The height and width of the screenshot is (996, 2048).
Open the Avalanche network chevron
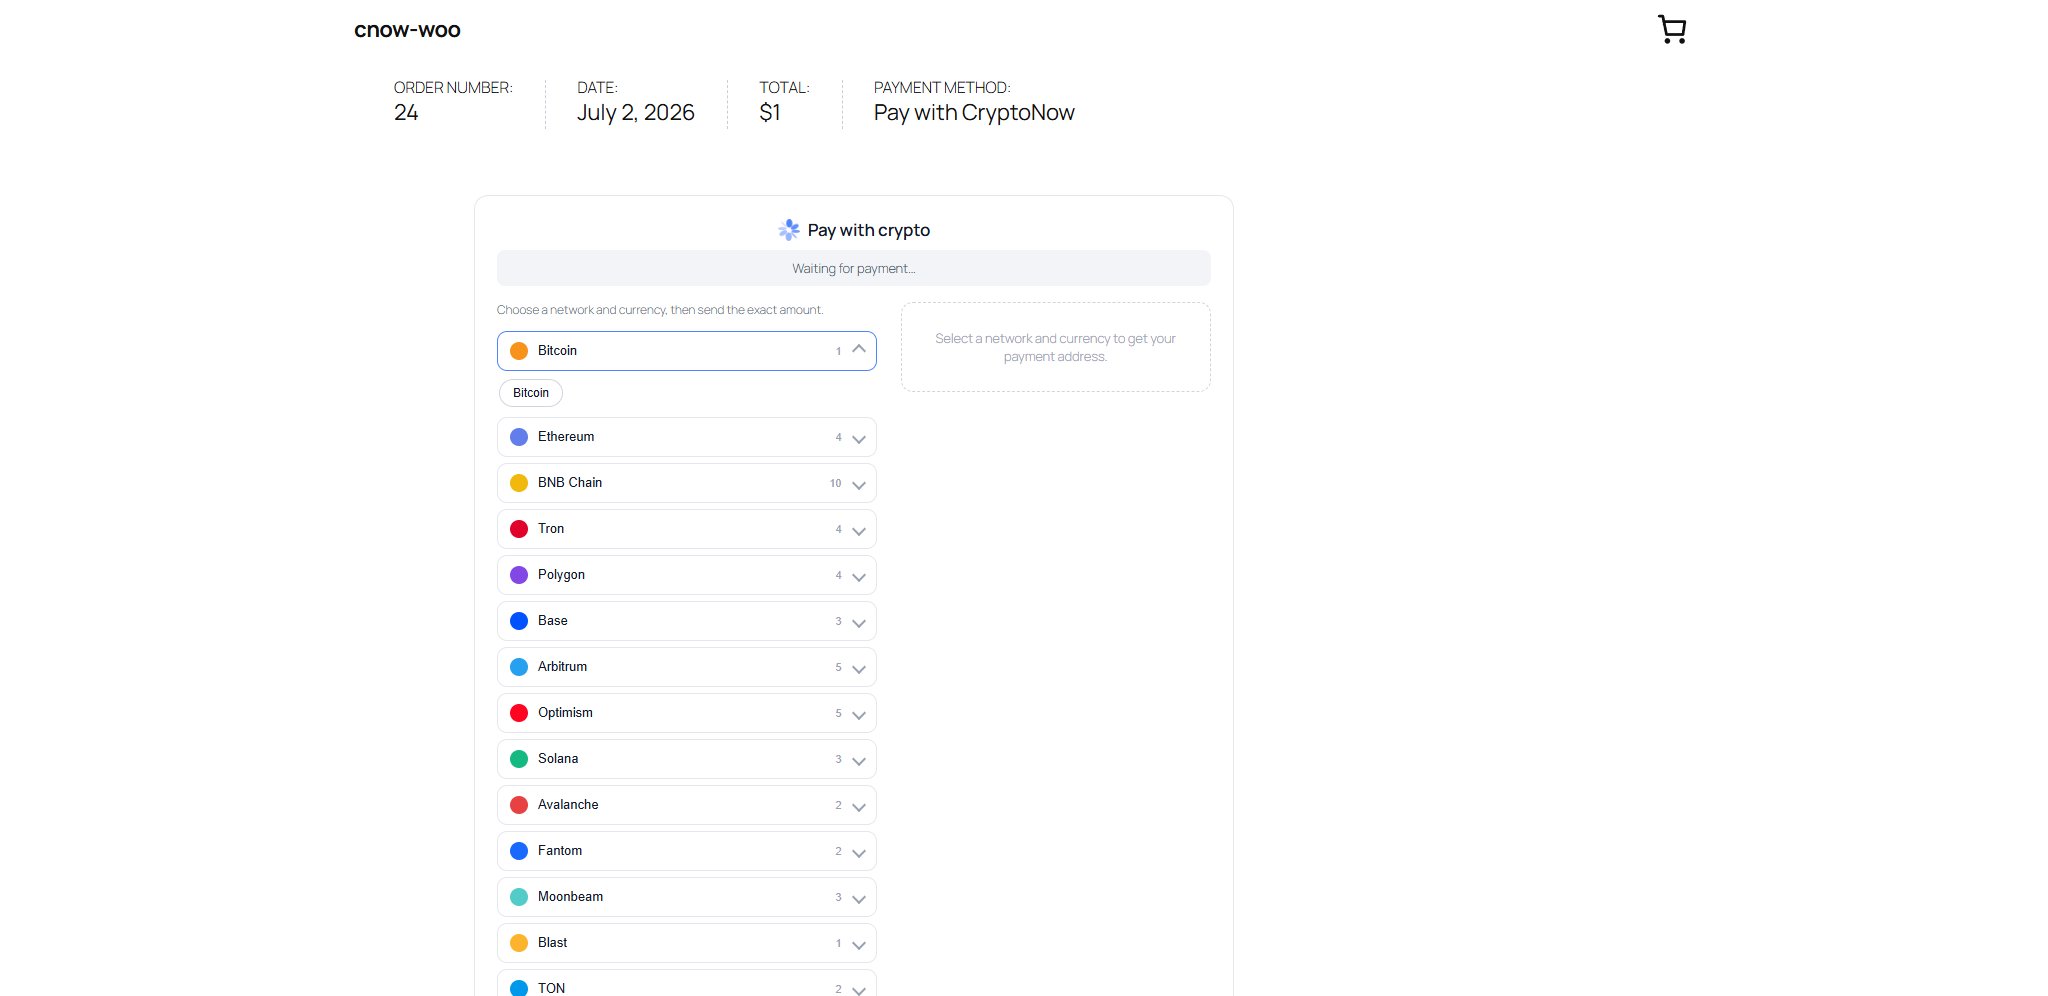point(858,806)
